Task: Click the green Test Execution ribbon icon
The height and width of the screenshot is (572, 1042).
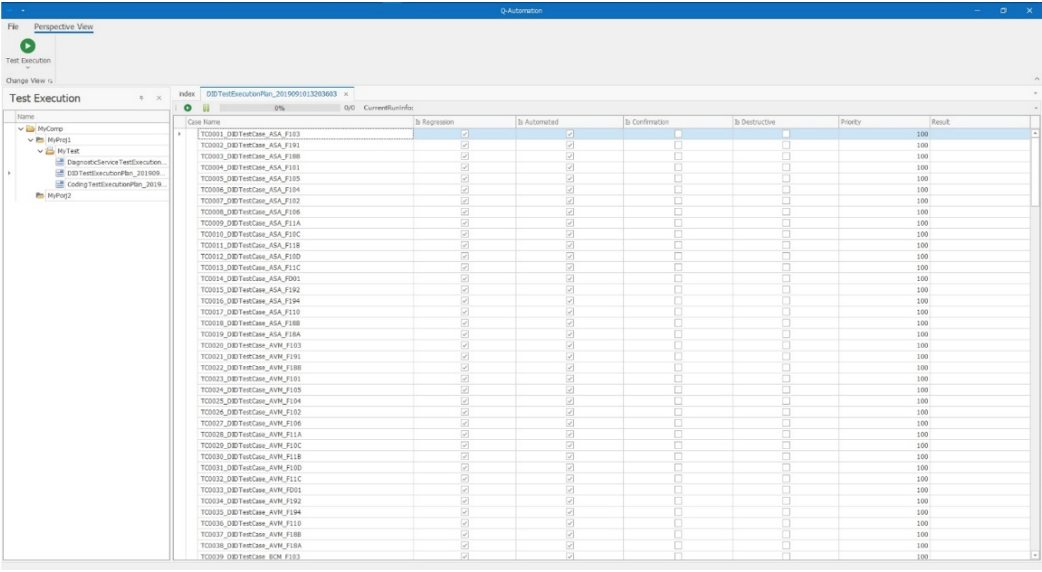Action: click(27, 46)
